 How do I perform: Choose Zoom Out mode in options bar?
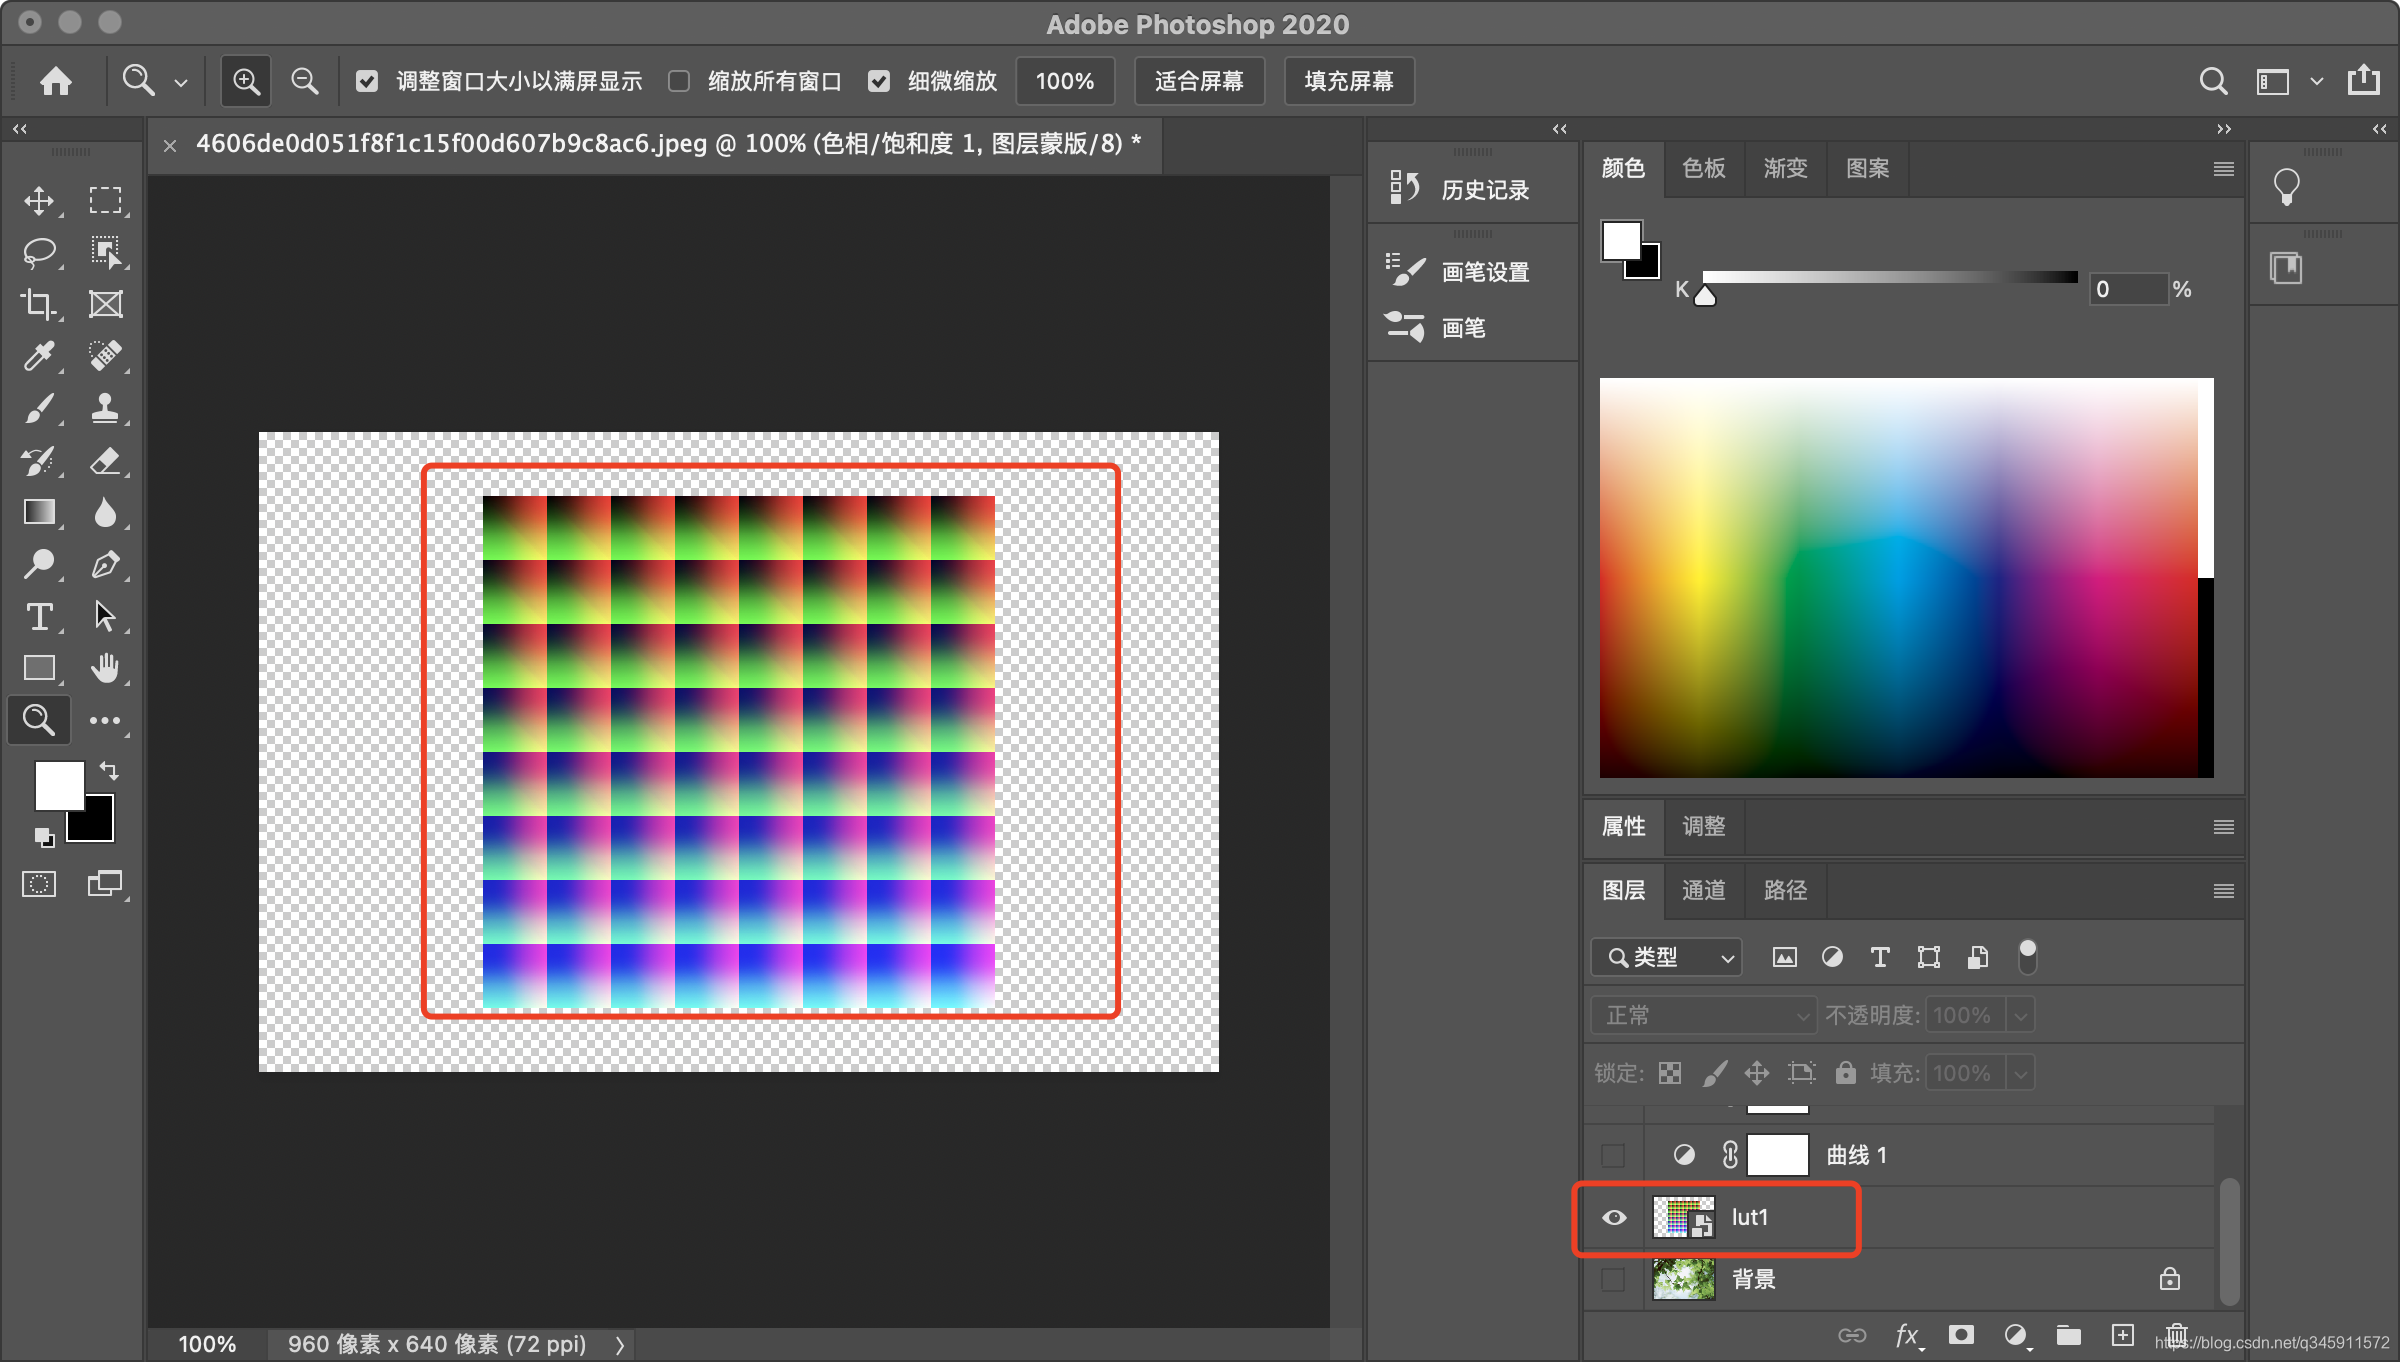tap(305, 81)
